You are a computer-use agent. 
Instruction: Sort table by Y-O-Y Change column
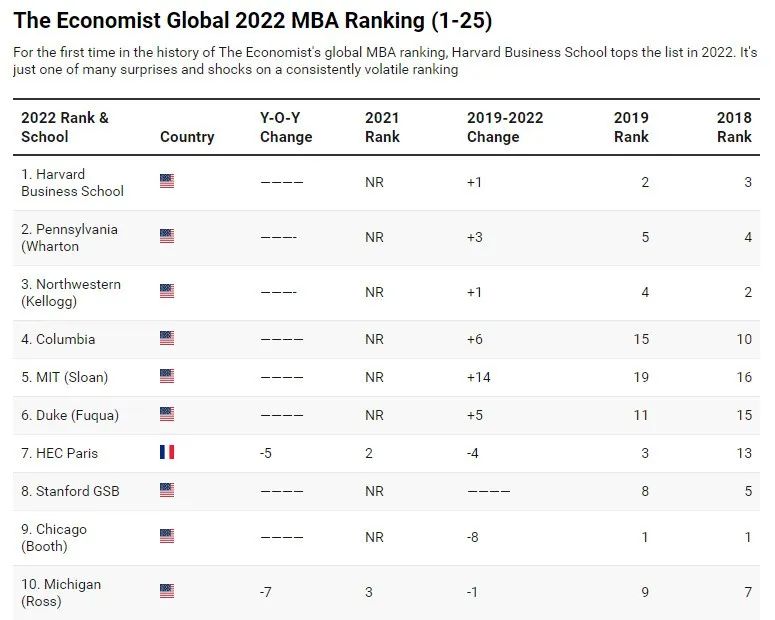point(286,127)
